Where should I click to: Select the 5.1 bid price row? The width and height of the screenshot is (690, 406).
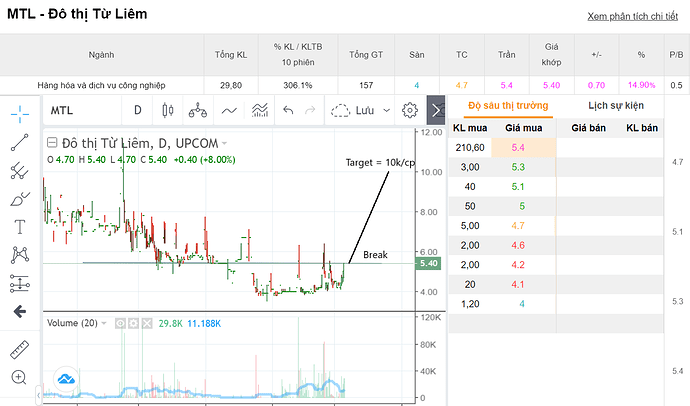pos(556,187)
